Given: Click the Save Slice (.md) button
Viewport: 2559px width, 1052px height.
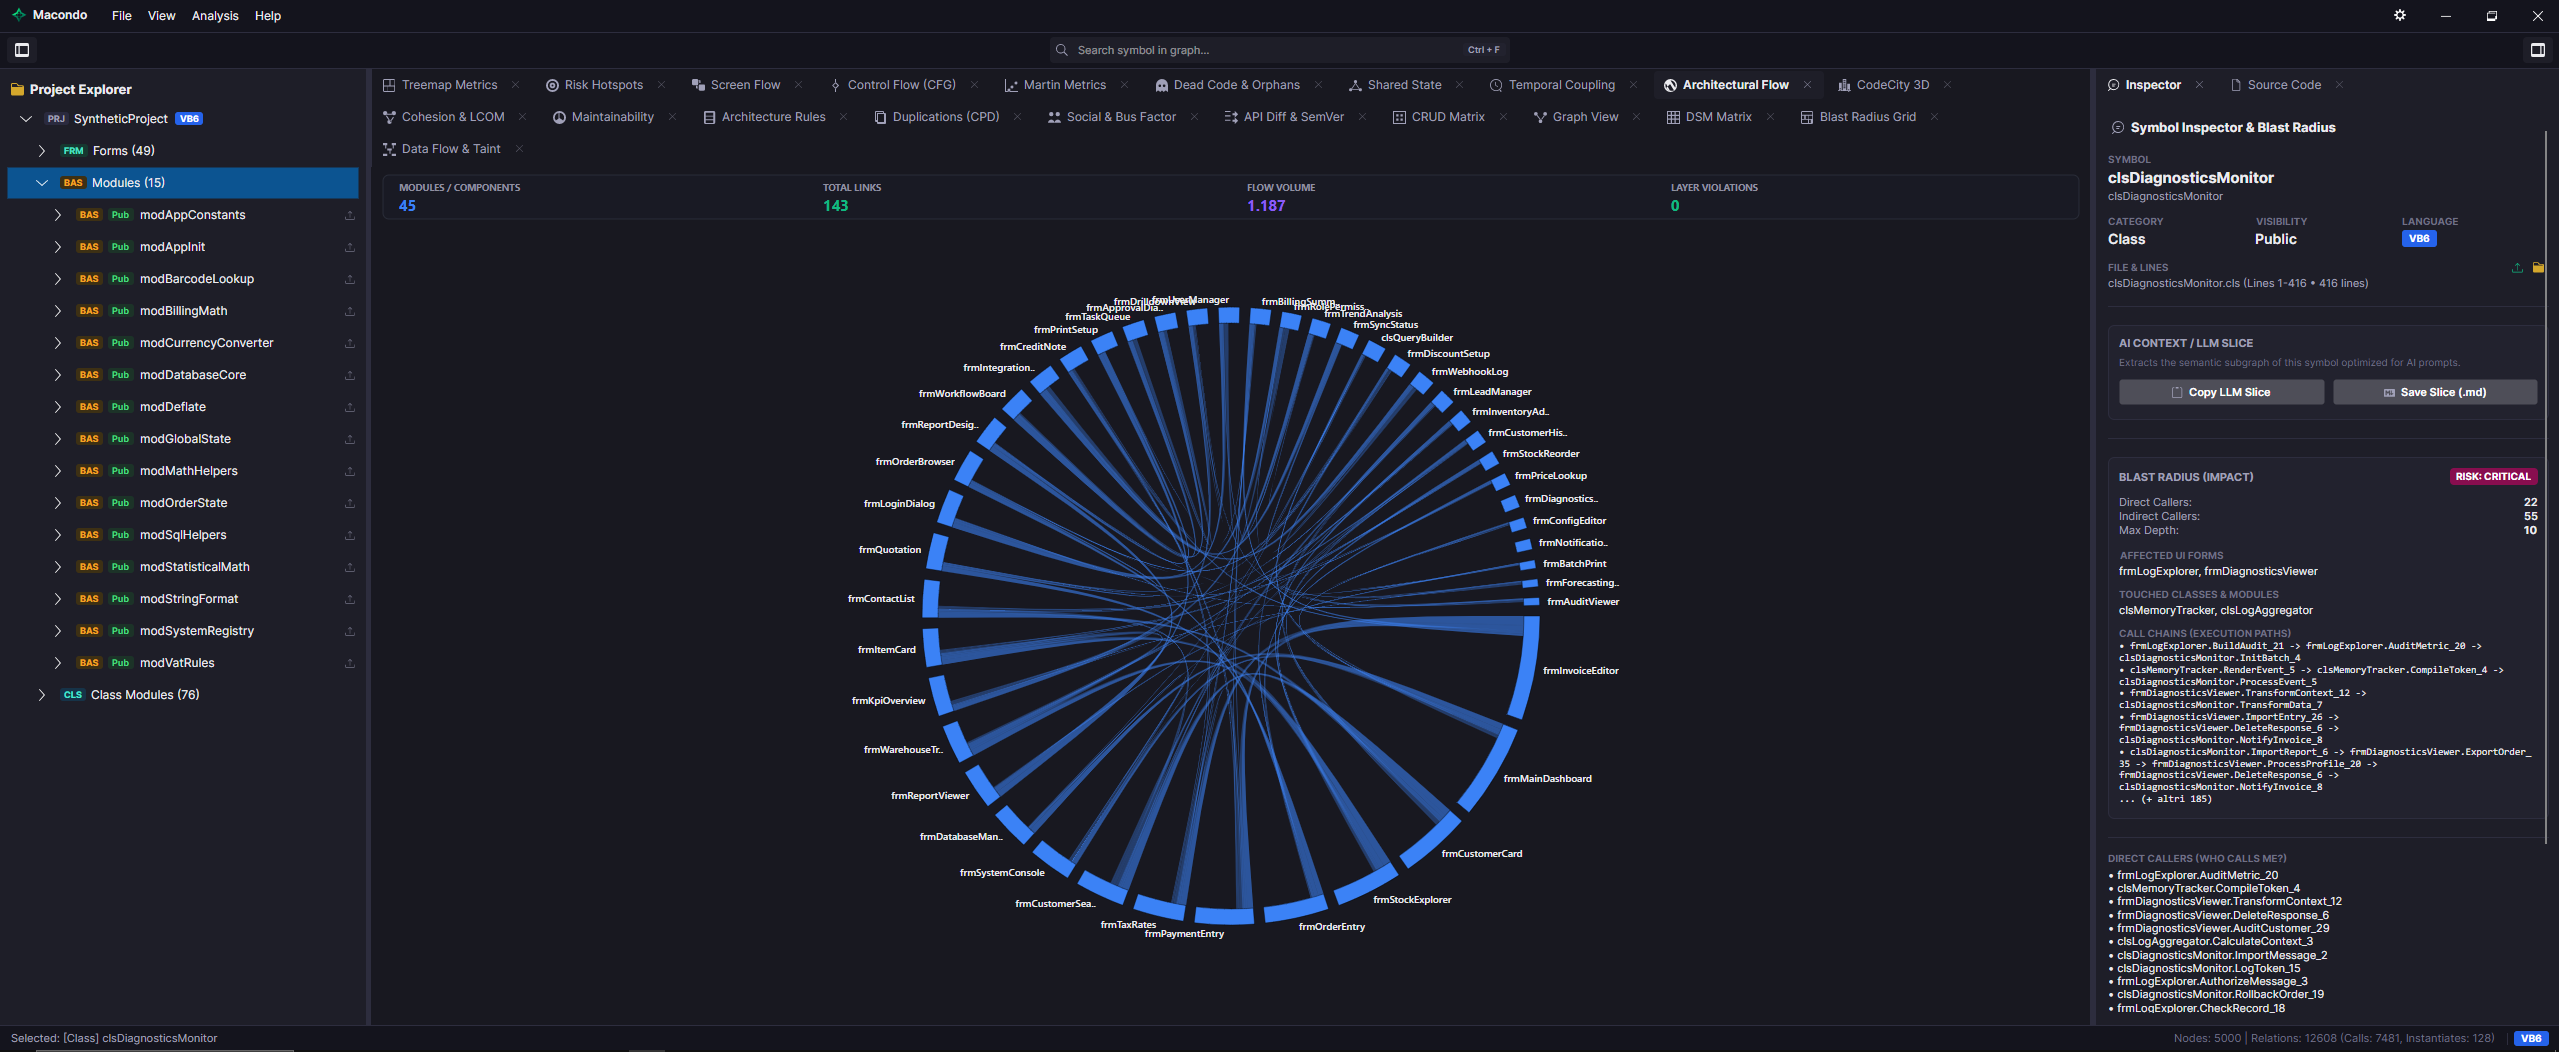Looking at the screenshot, I should coord(2435,392).
